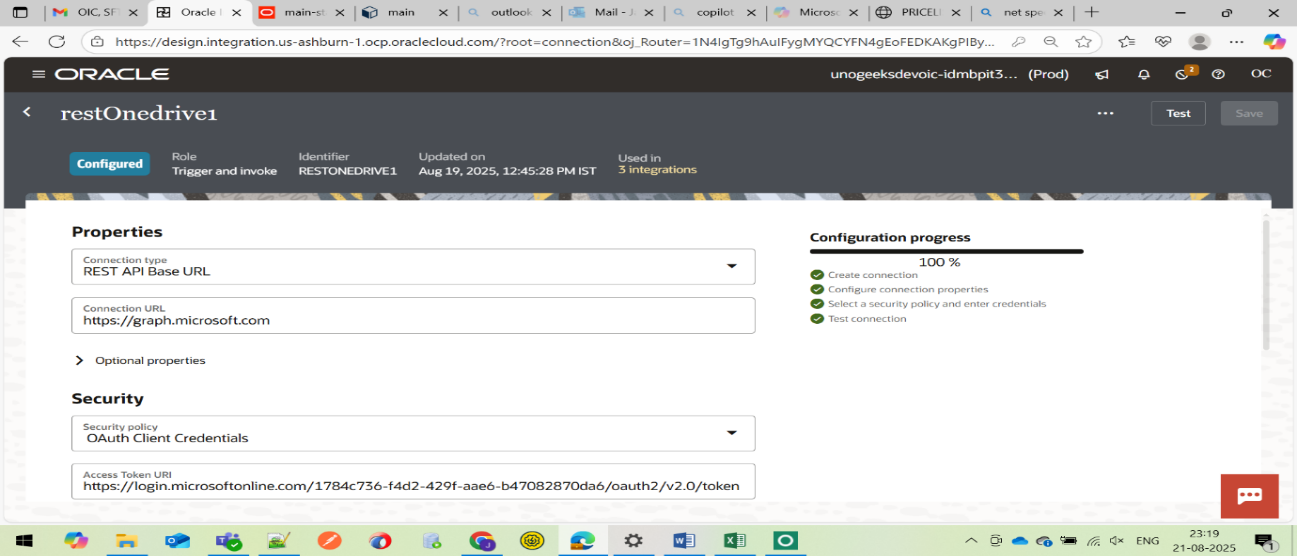
Task: Open the OneDrive cloud tray icon
Action: coord(1020,541)
